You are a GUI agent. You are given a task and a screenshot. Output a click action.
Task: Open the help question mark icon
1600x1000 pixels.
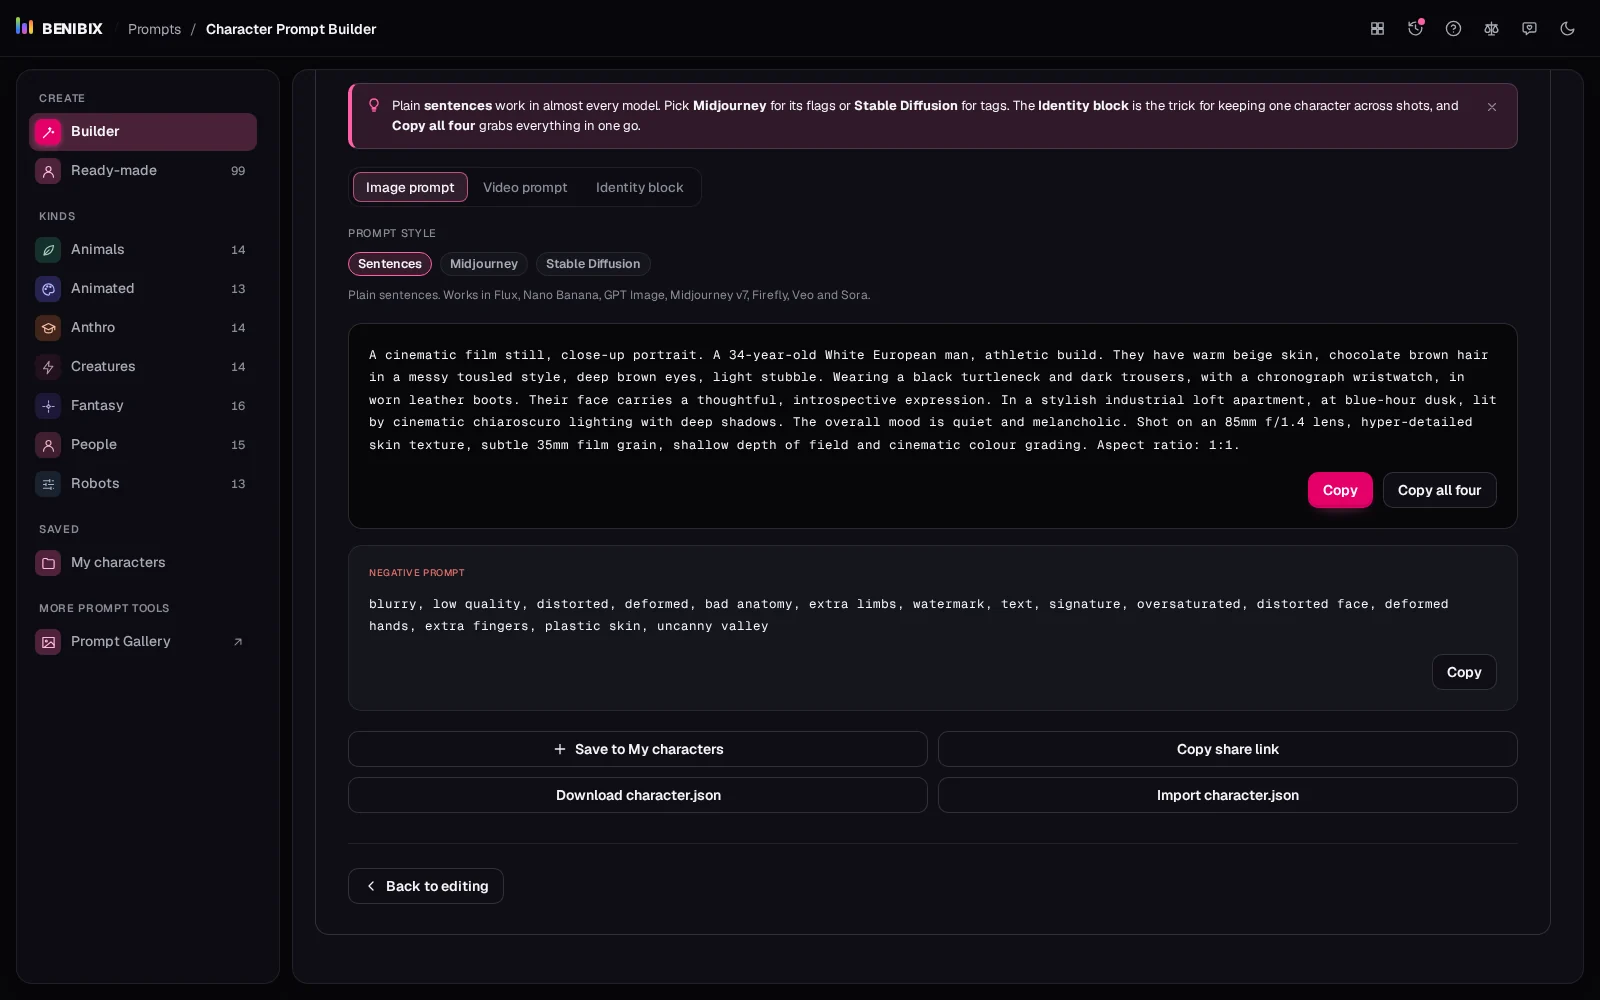(1453, 29)
